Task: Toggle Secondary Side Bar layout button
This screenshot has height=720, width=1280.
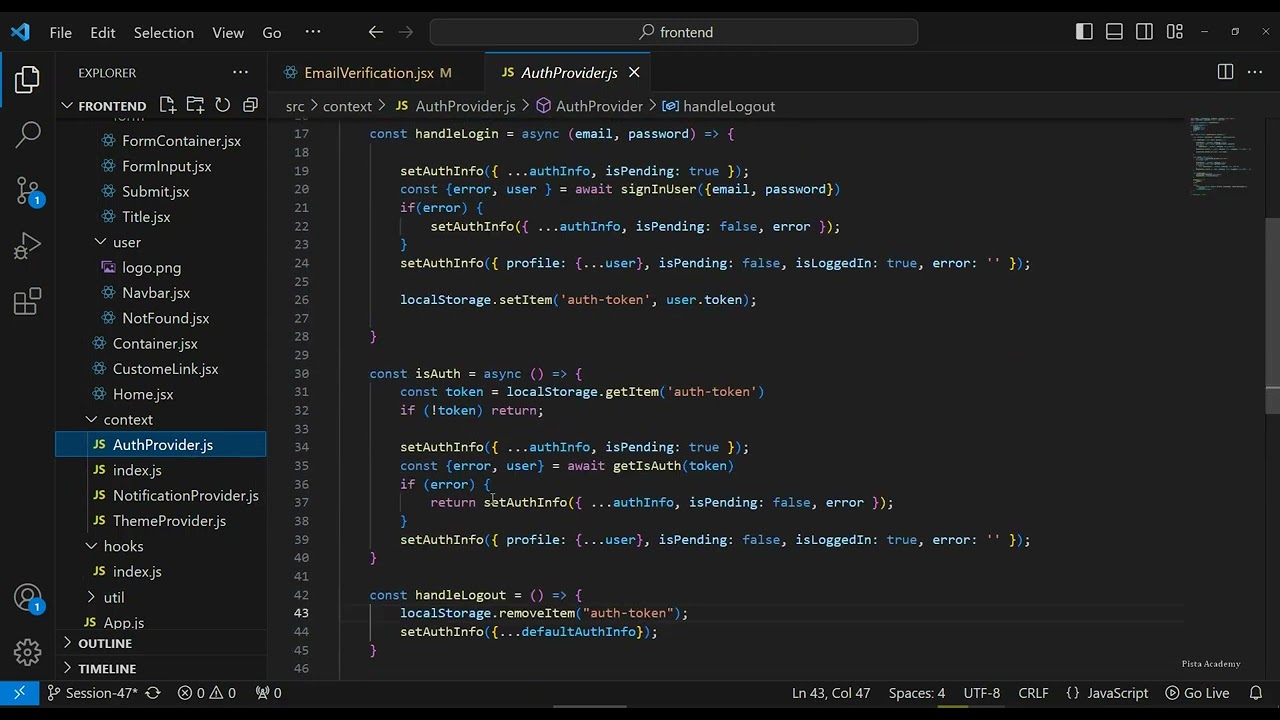Action: coord(1145,32)
